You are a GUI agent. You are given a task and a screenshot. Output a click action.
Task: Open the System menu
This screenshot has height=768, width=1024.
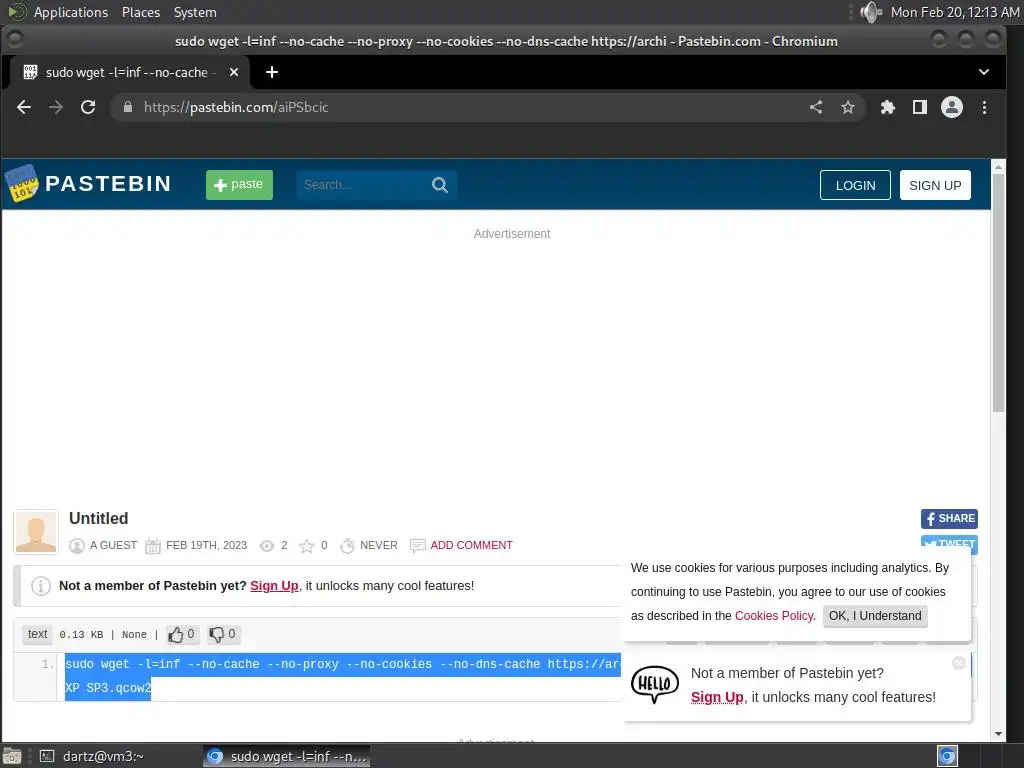[195, 12]
